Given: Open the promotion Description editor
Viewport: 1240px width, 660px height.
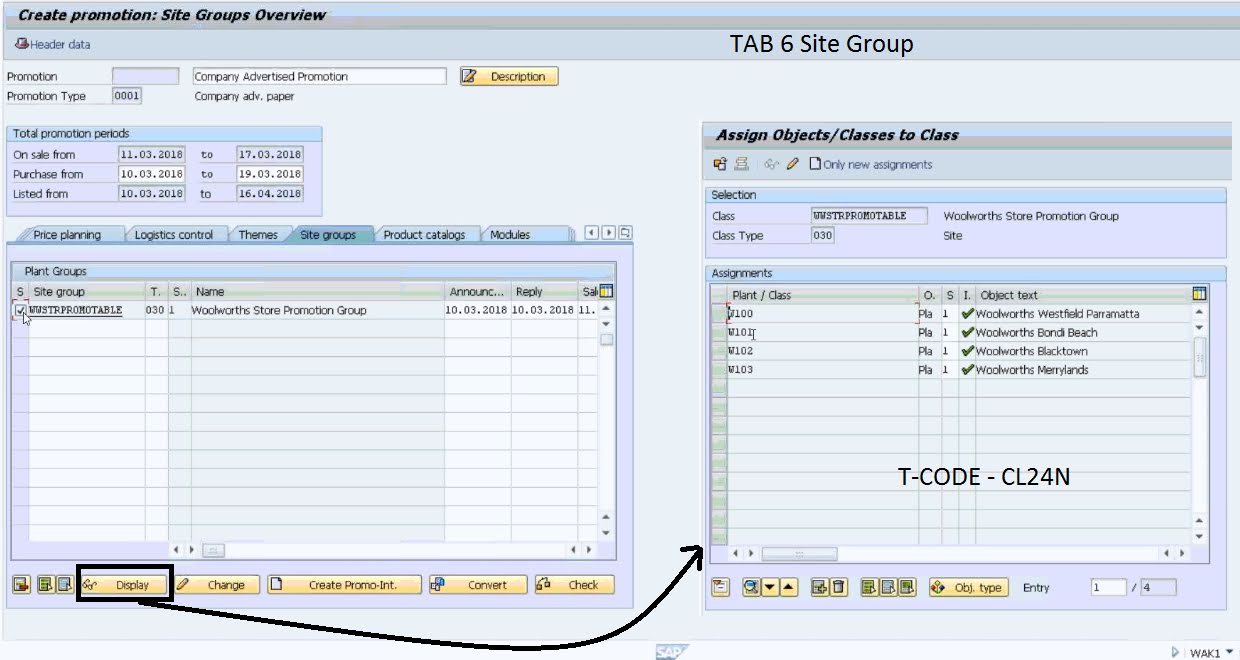Looking at the screenshot, I should coord(508,76).
